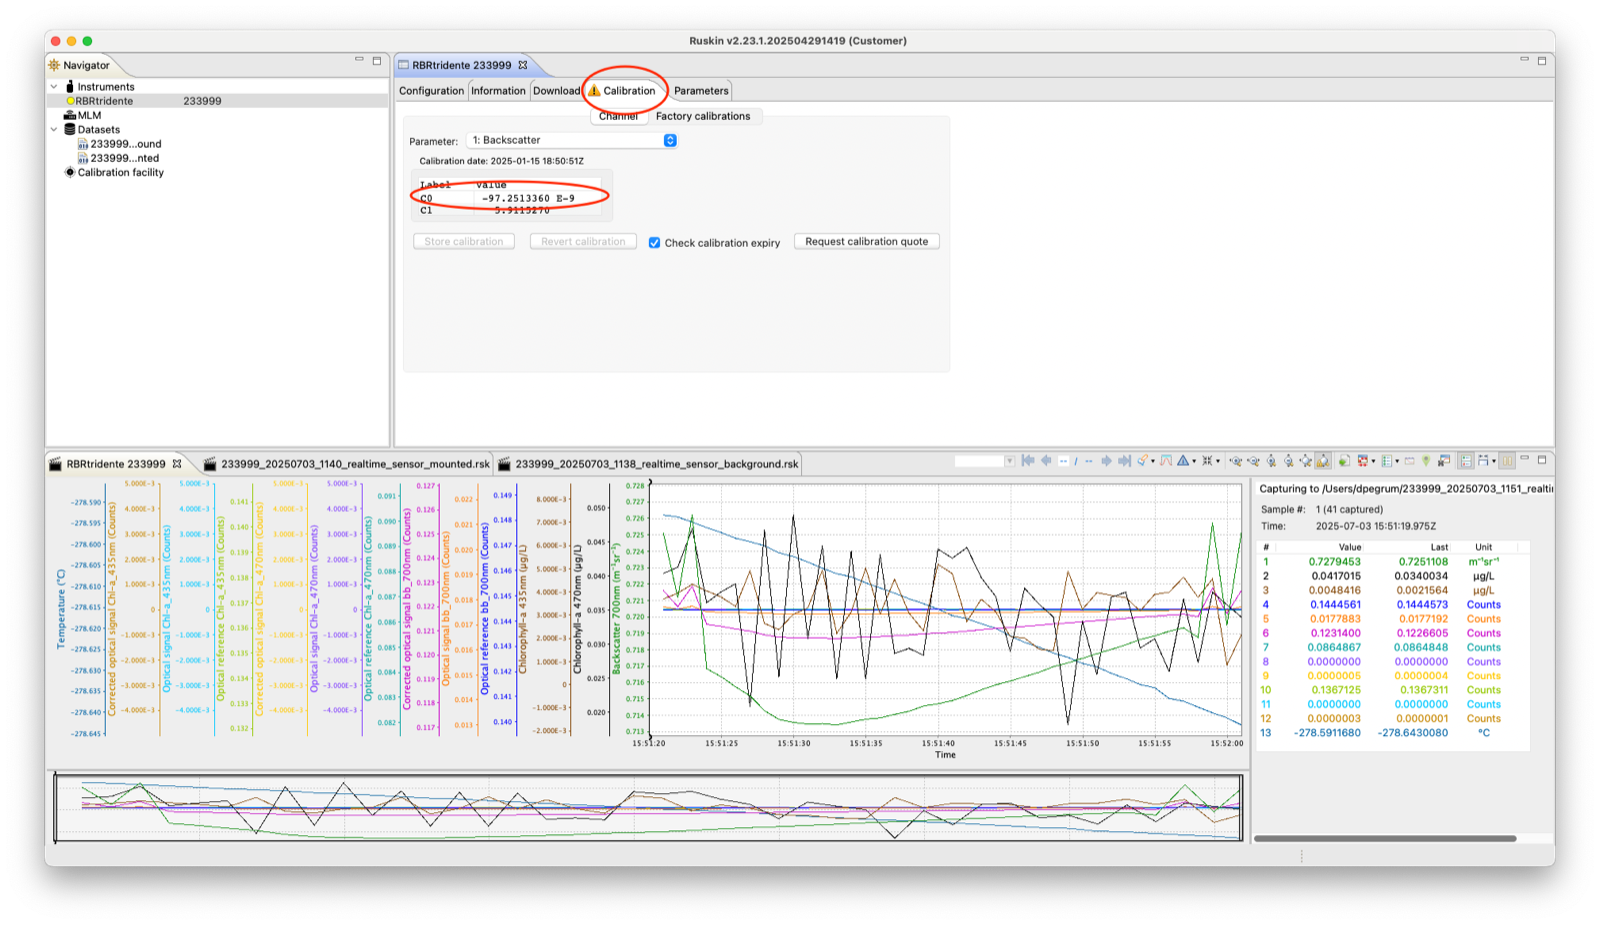Toggle the highlighted green table-view icon

pos(1466,461)
